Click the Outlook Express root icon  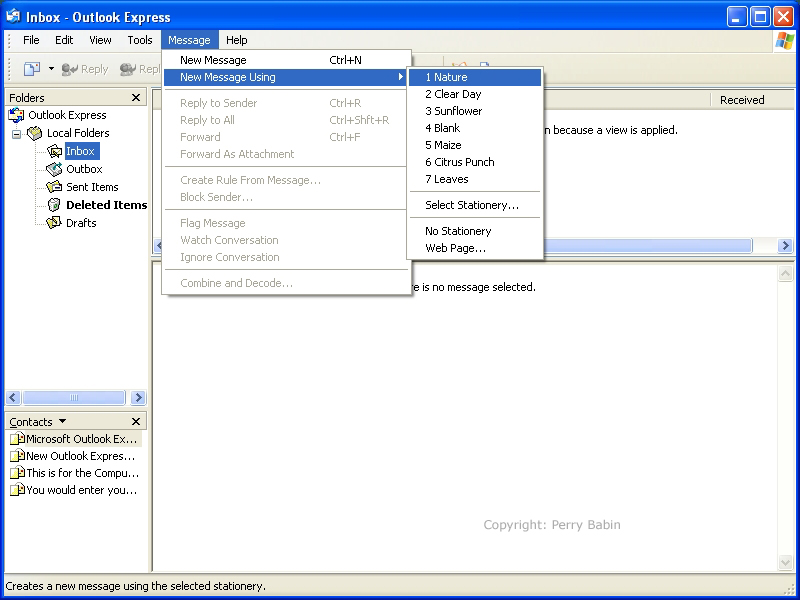coord(16,115)
